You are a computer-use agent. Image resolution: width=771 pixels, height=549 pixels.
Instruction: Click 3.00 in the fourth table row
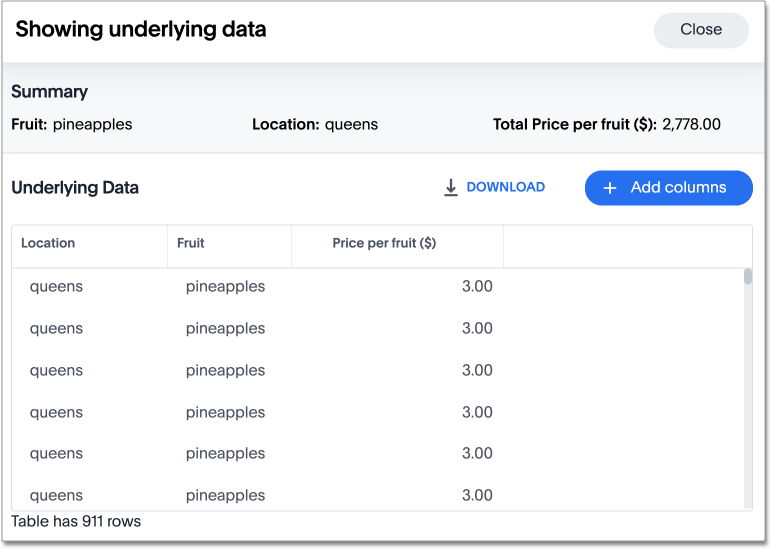477,412
